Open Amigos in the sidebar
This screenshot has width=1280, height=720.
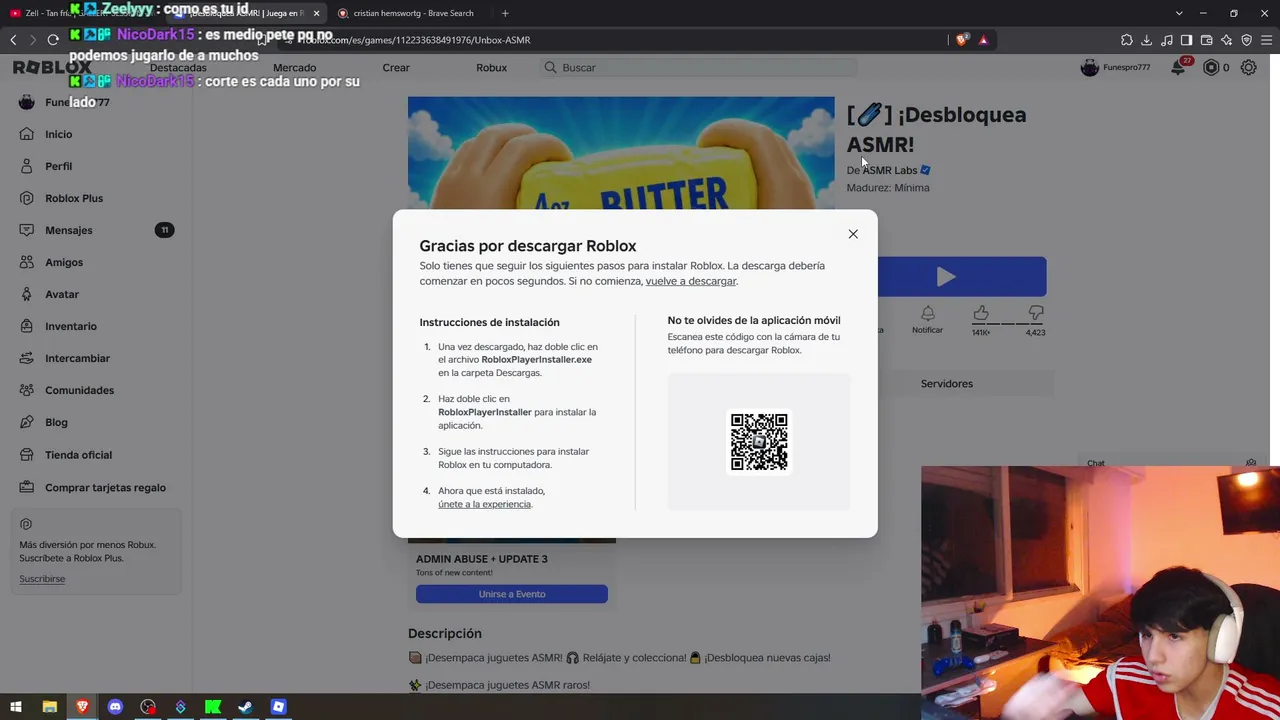pos(64,262)
